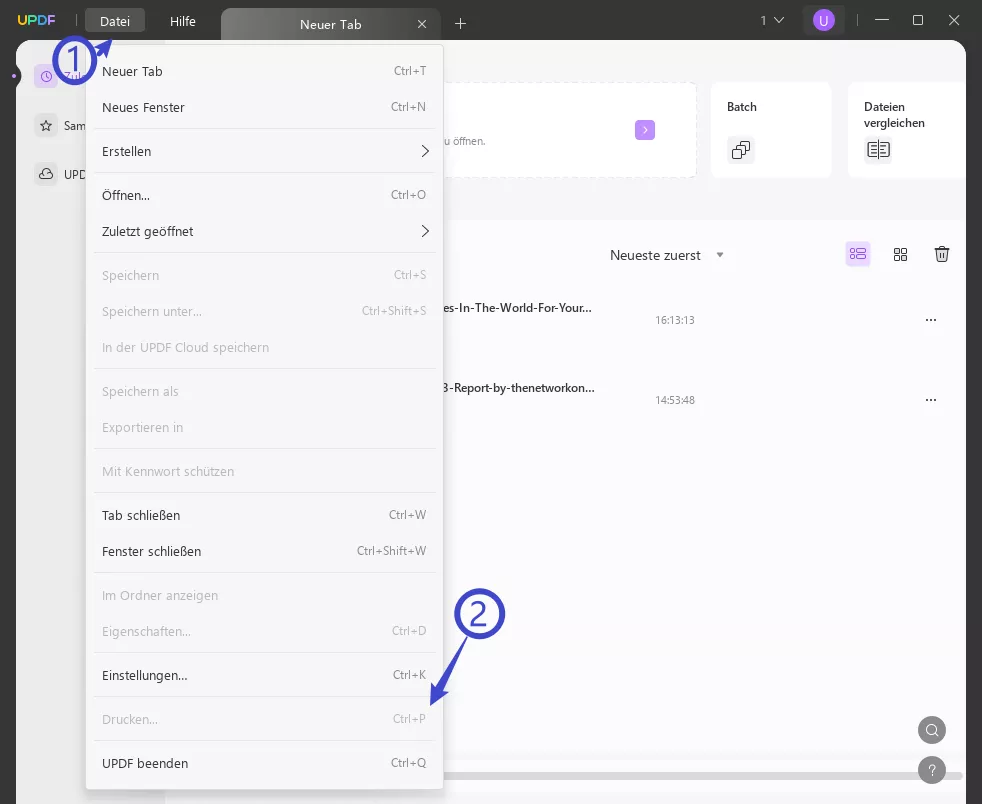
Task: Open Einstellungen... from the menu
Action: coord(264,676)
